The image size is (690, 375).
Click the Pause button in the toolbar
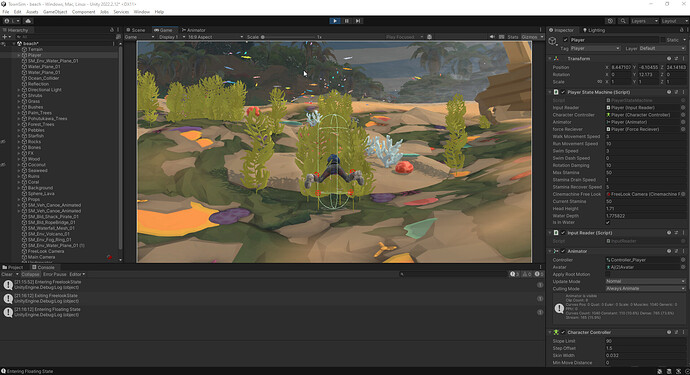coord(346,21)
